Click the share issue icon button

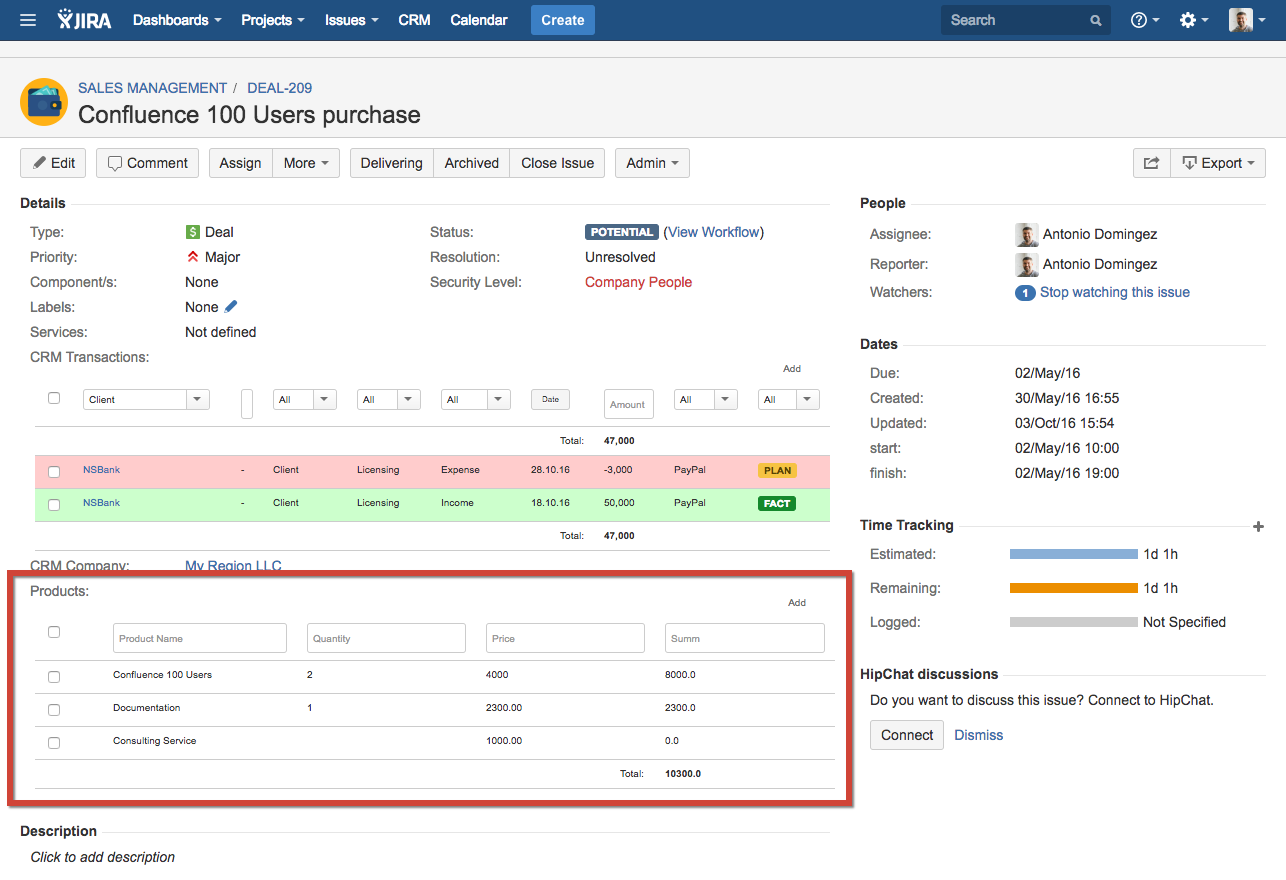pyautogui.click(x=1151, y=163)
